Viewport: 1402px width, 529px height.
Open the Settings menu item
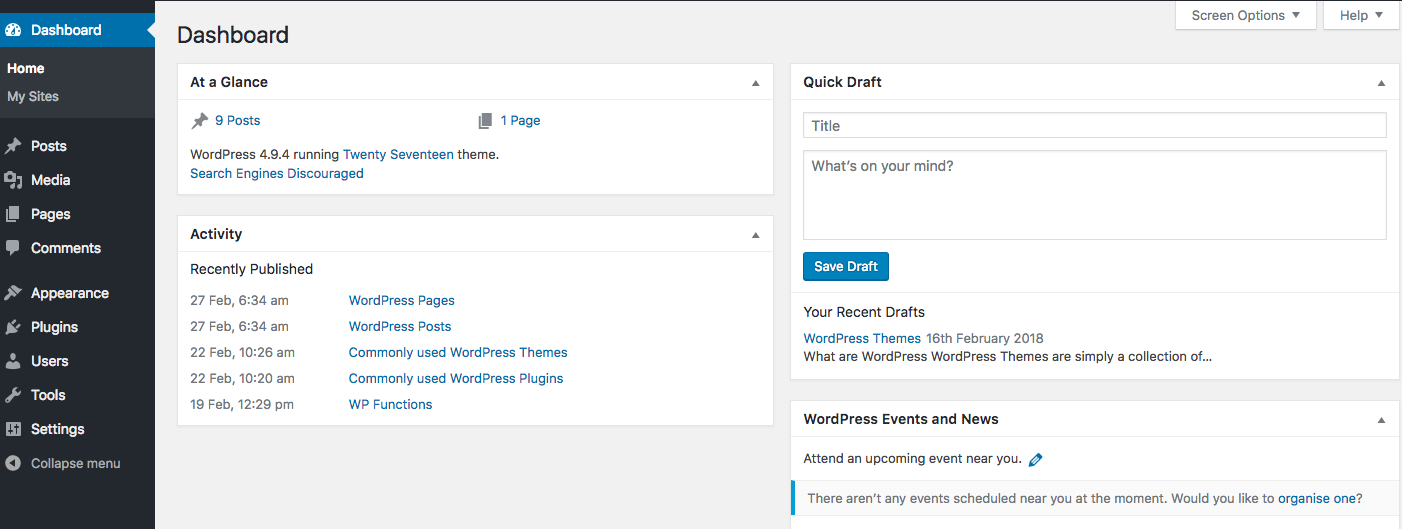(57, 429)
